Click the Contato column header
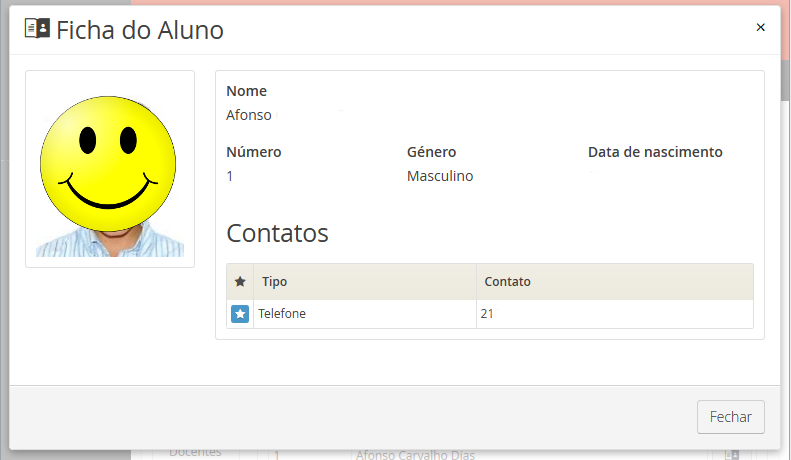 (x=507, y=282)
